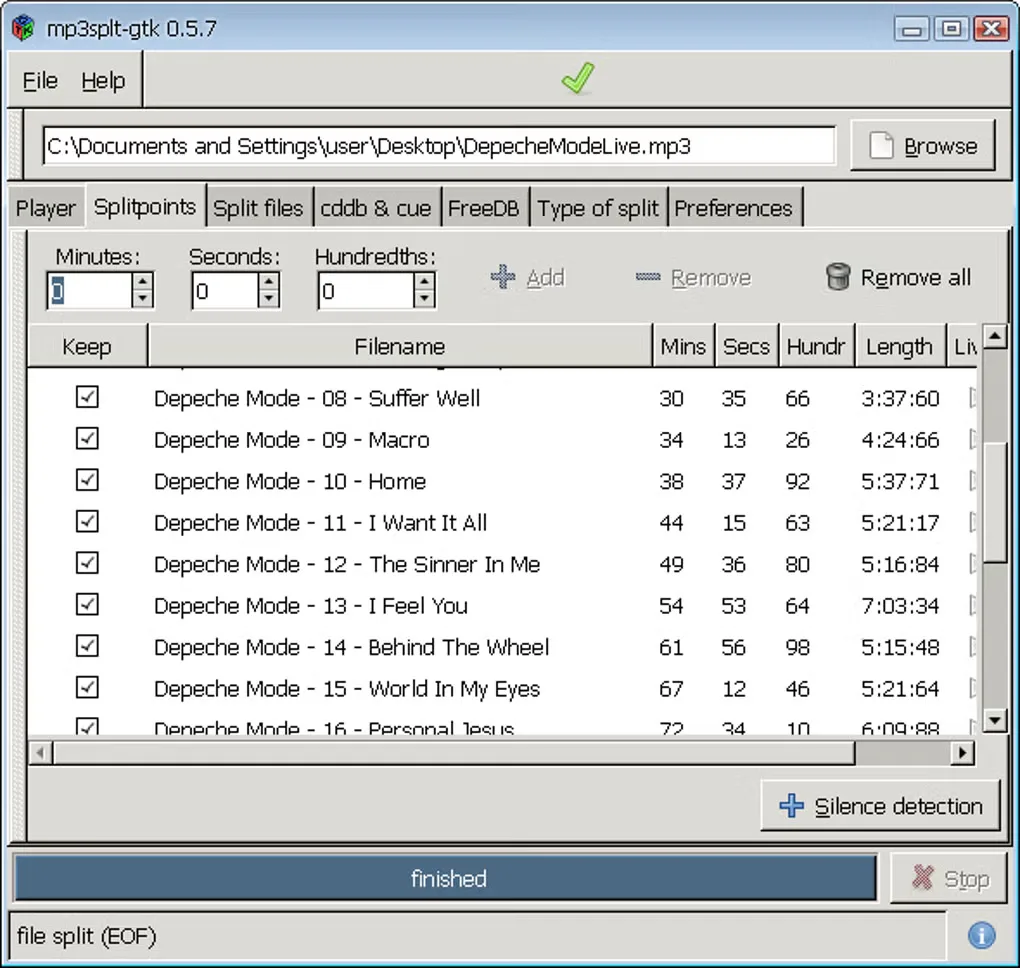Click the horizontal scroll right arrow

tap(963, 753)
